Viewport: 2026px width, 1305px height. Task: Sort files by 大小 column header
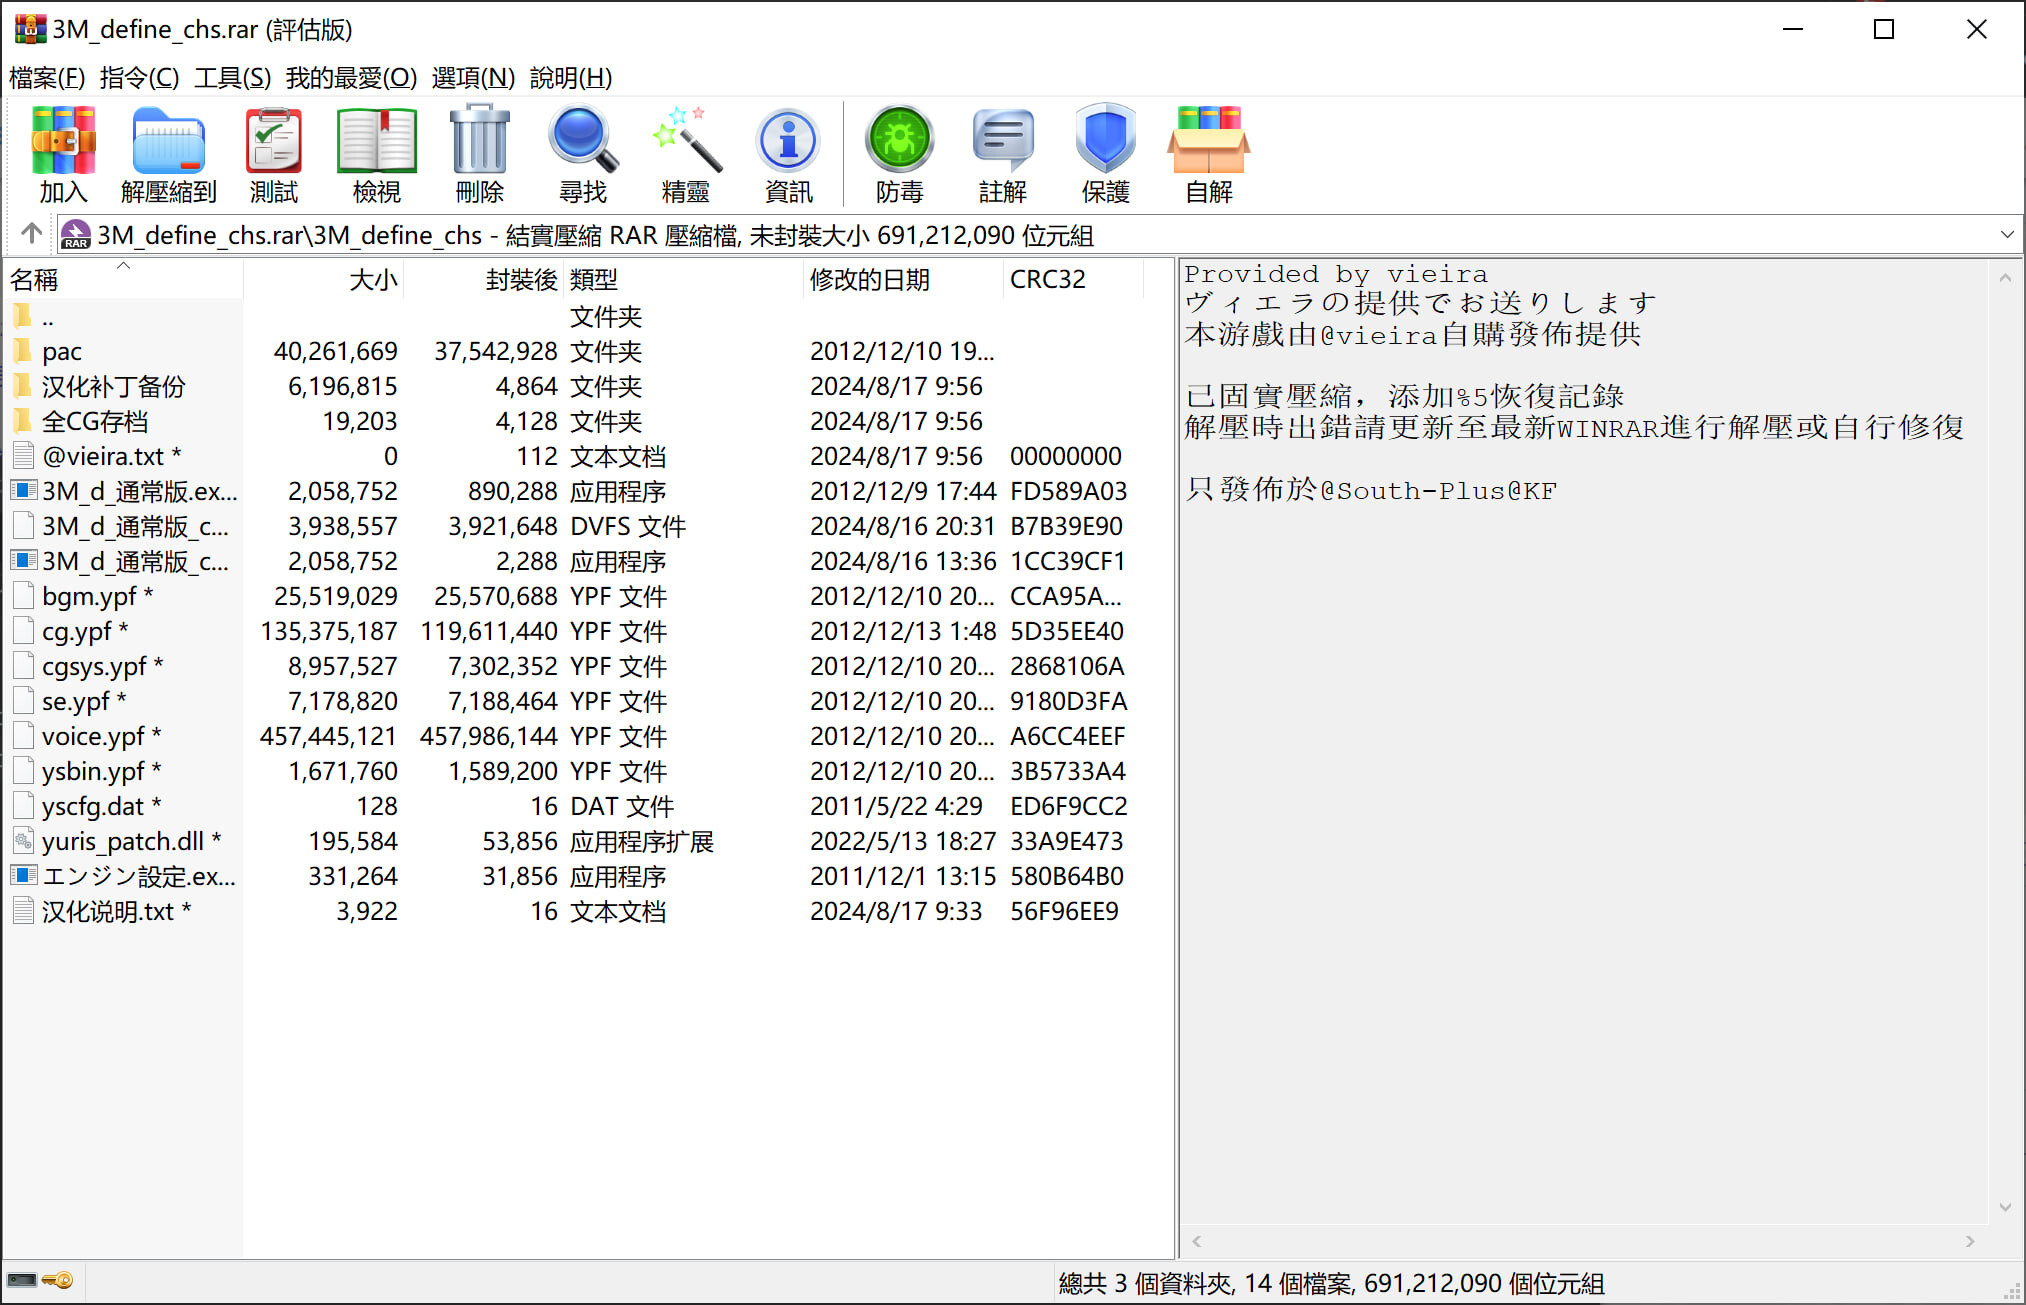(x=372, y=280)
